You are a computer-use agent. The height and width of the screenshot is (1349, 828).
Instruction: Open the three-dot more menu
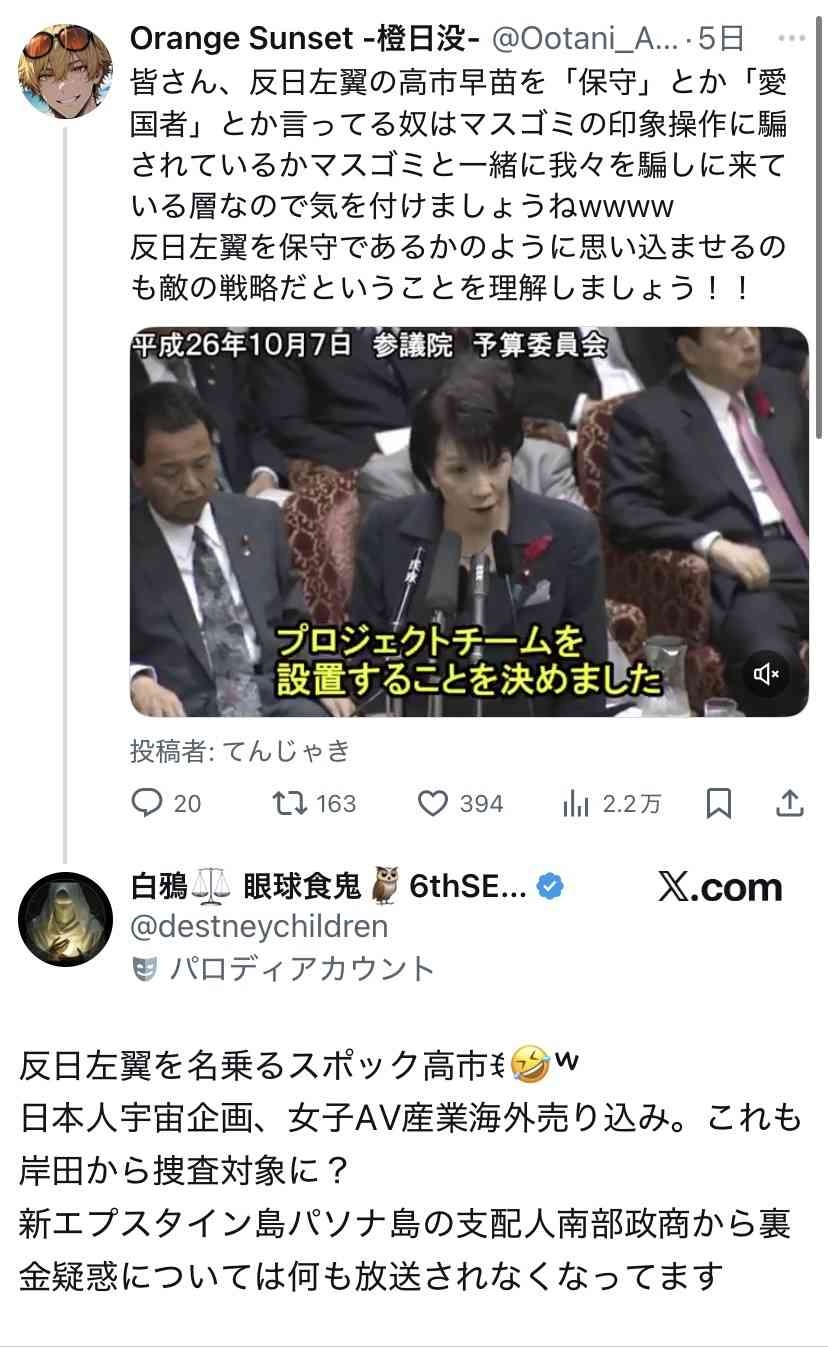(x=790, y=39)
